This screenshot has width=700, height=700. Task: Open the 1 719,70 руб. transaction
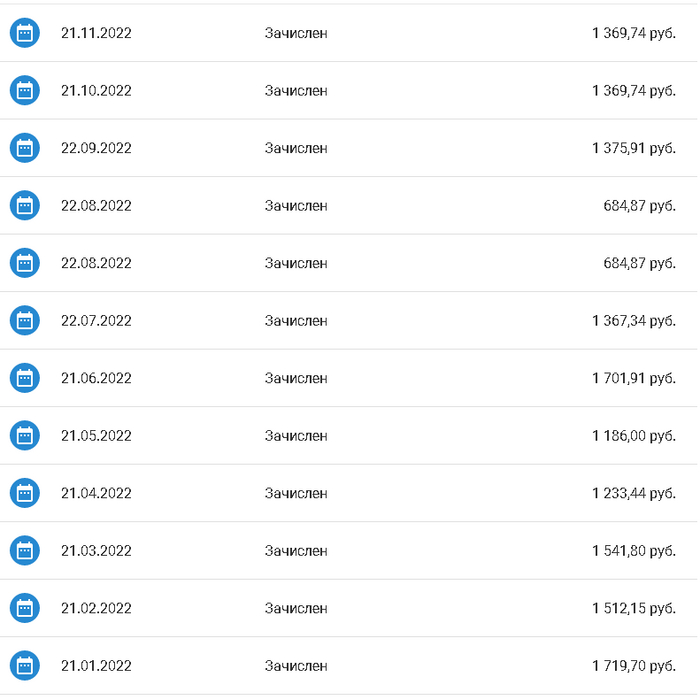coord(349,666)
